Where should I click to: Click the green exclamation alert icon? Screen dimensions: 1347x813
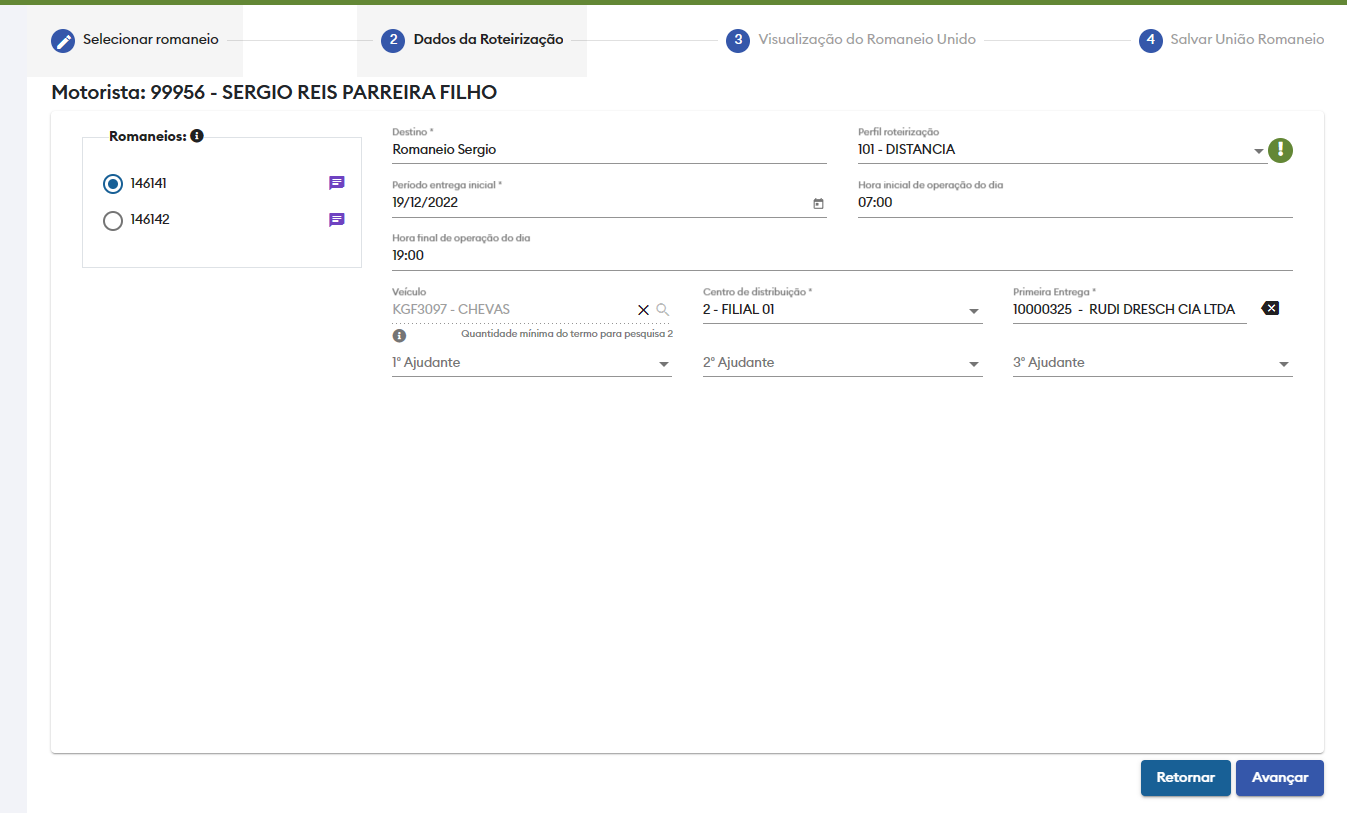[1281, 150]
